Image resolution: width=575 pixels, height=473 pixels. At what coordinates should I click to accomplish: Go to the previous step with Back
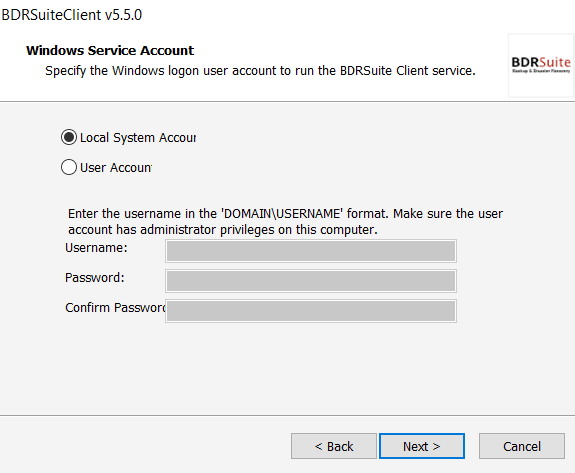334,446
